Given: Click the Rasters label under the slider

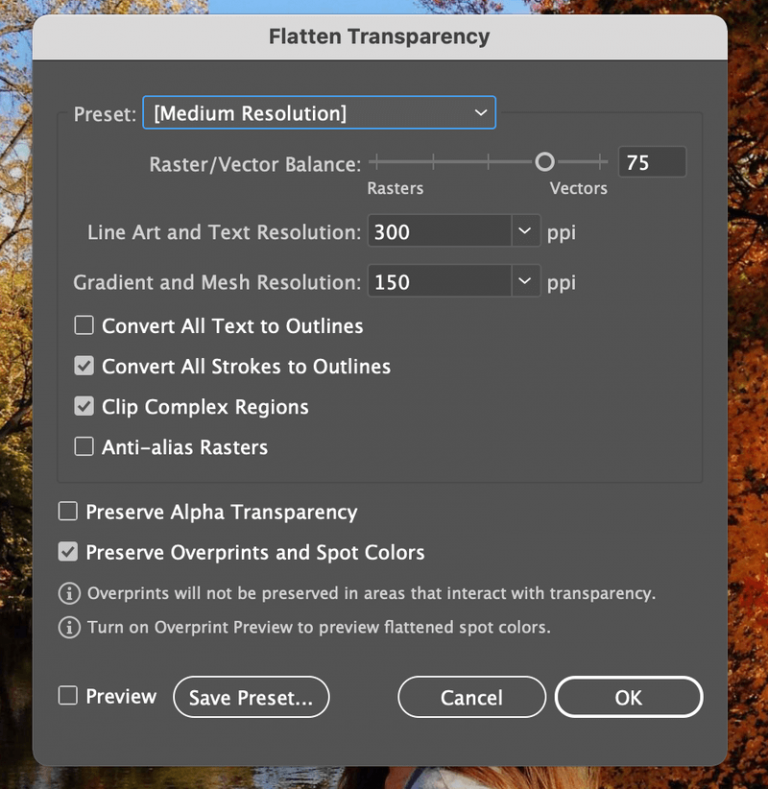Looking at the screenshot, I should [x=395, y=188].
